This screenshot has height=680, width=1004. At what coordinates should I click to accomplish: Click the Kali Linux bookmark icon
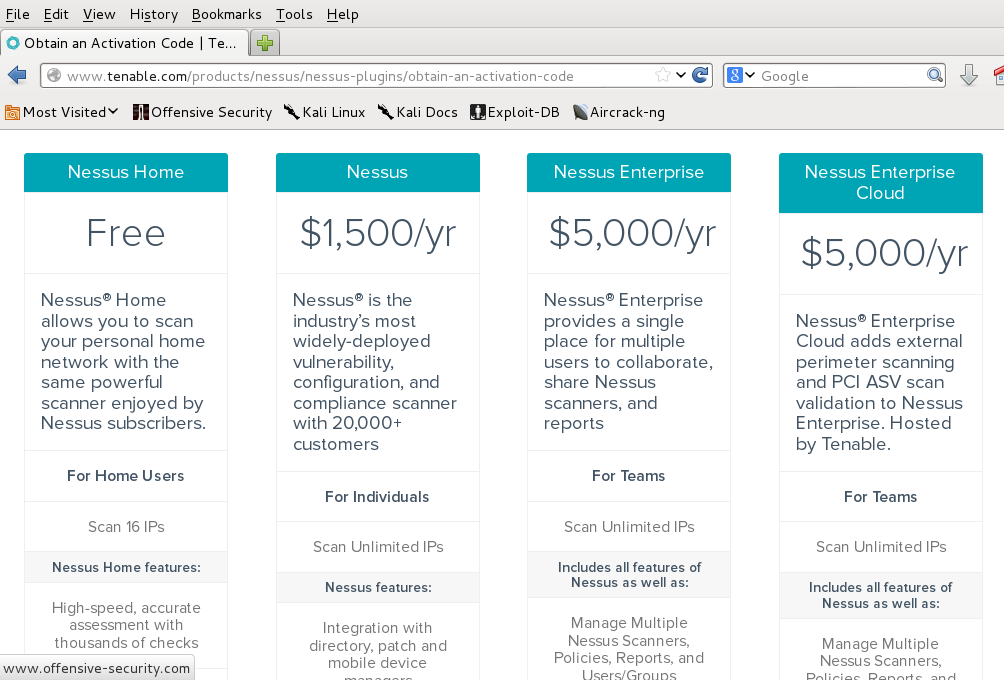pos(292,112)
